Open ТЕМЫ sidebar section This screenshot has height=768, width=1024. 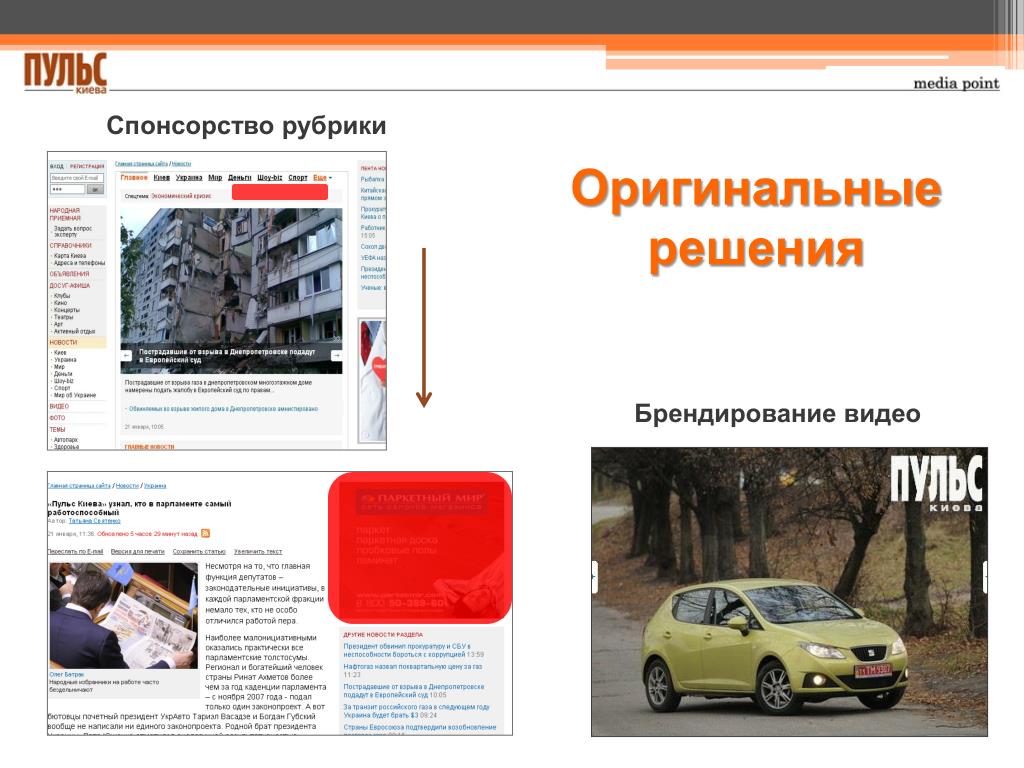57,430
